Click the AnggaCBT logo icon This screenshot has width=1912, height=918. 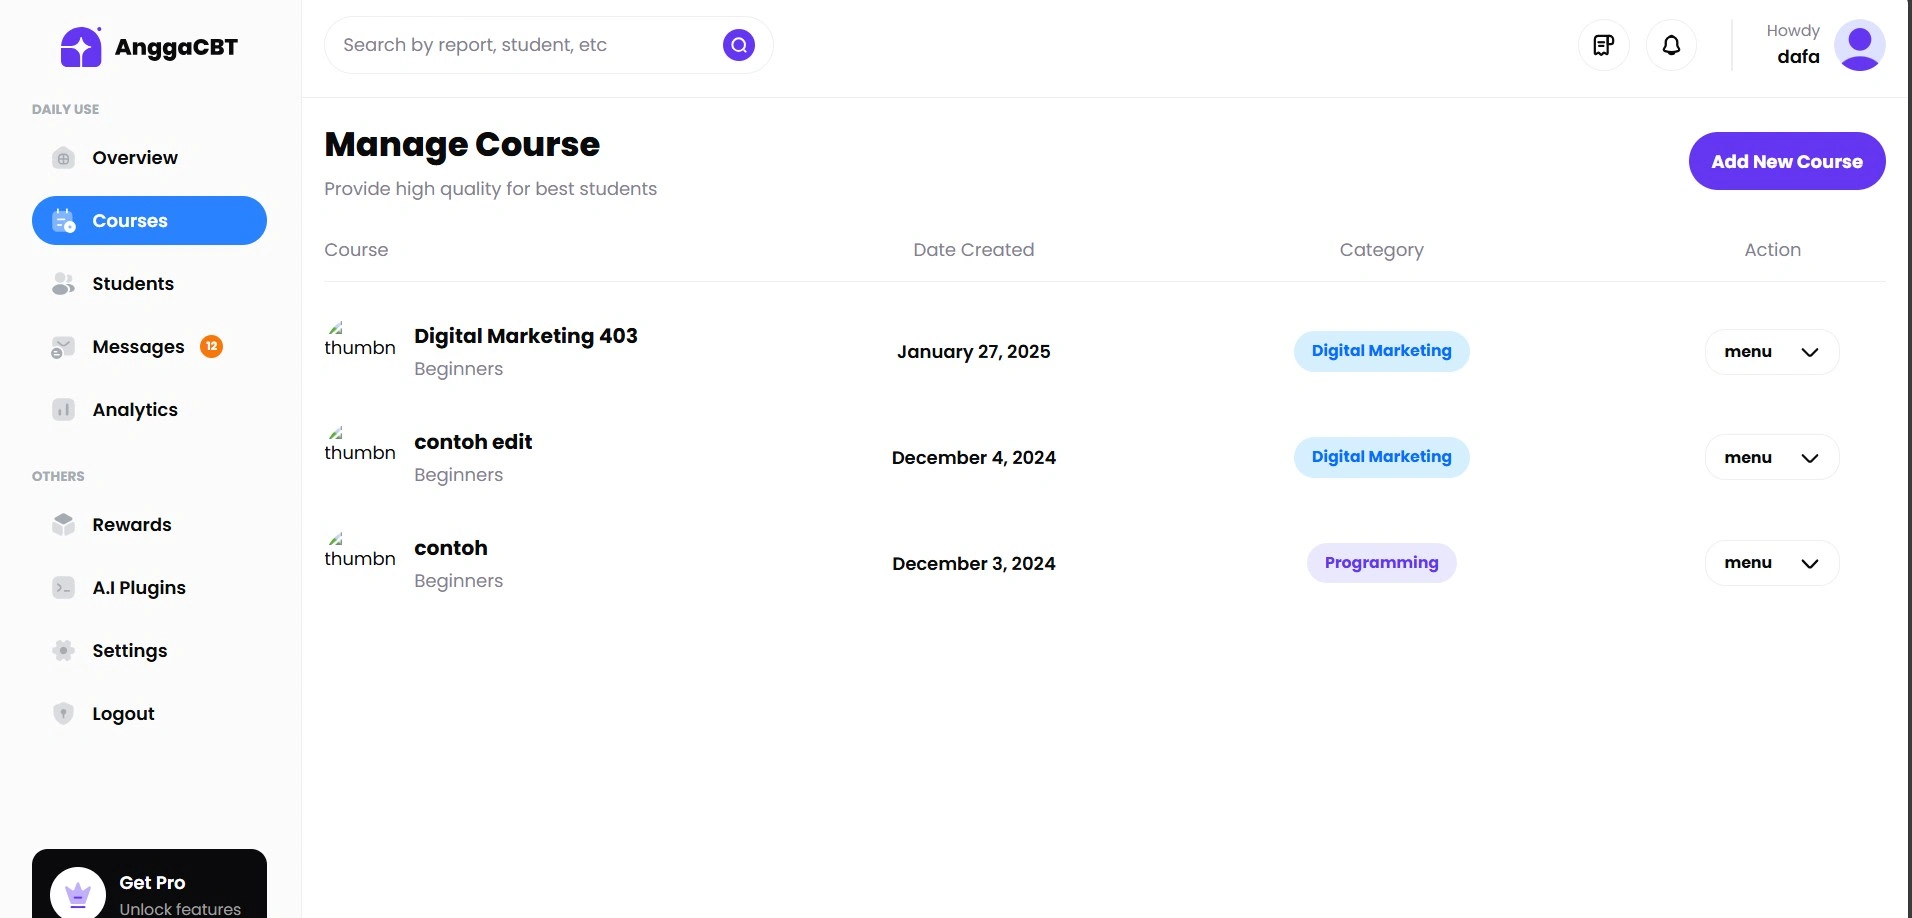[81, 47]
